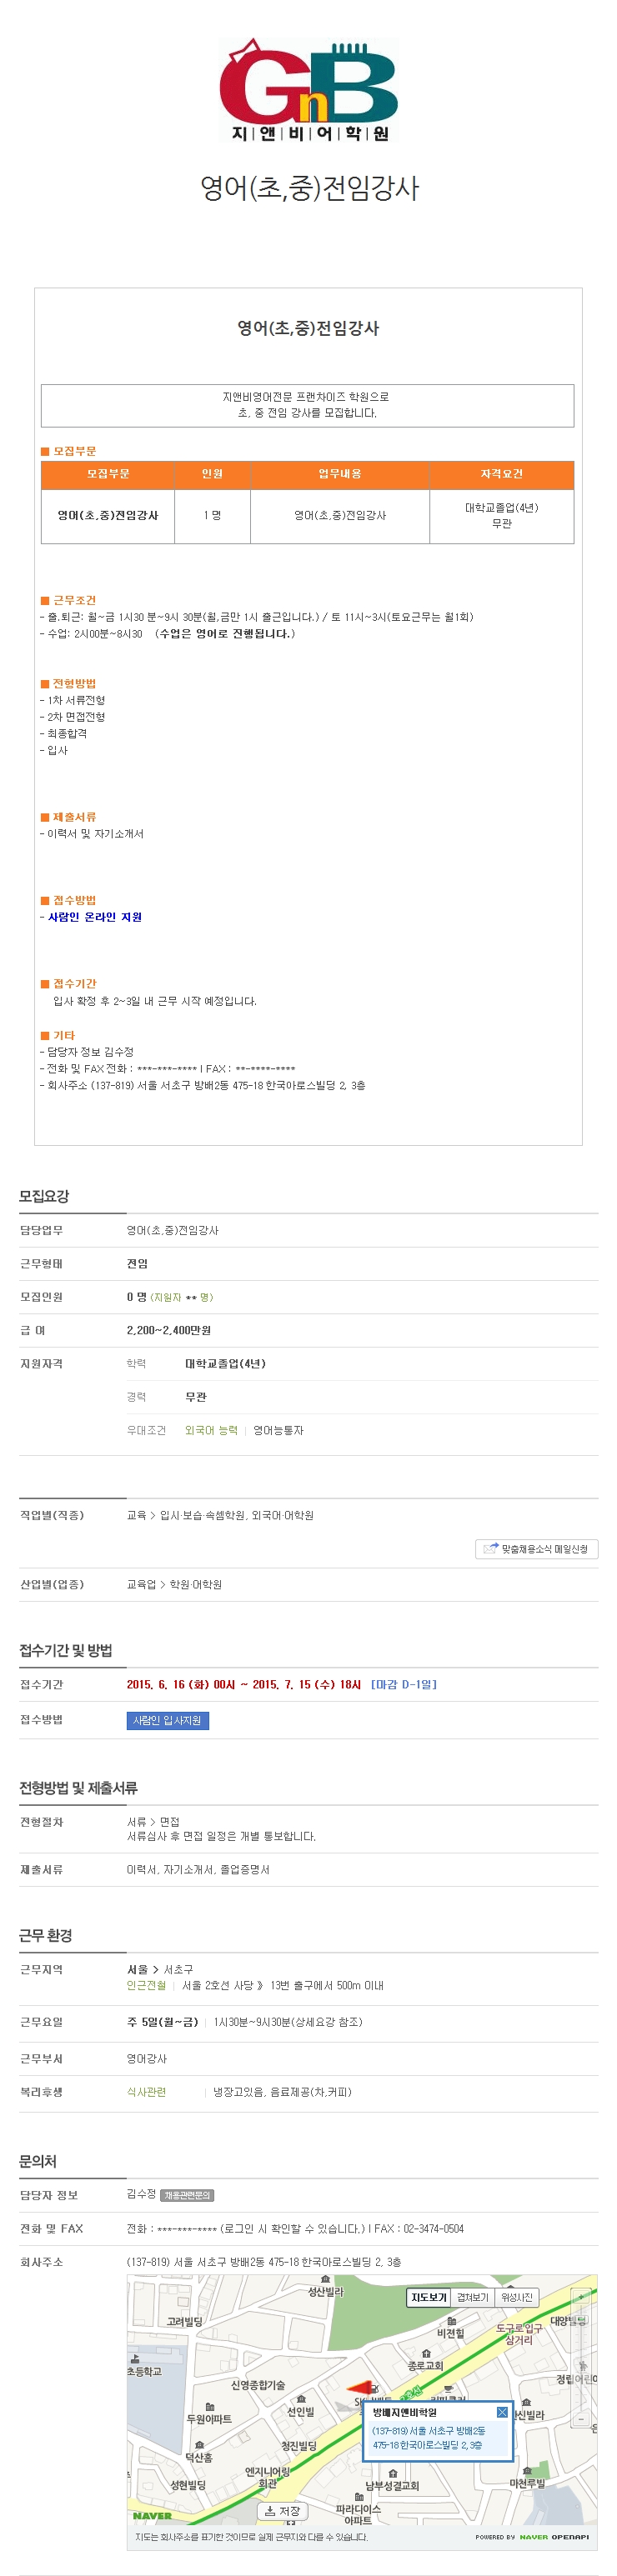Click the GnB 지앤비어학원 logo
Viewport: 617px width, 2576px height.
(x=309, y=90)
